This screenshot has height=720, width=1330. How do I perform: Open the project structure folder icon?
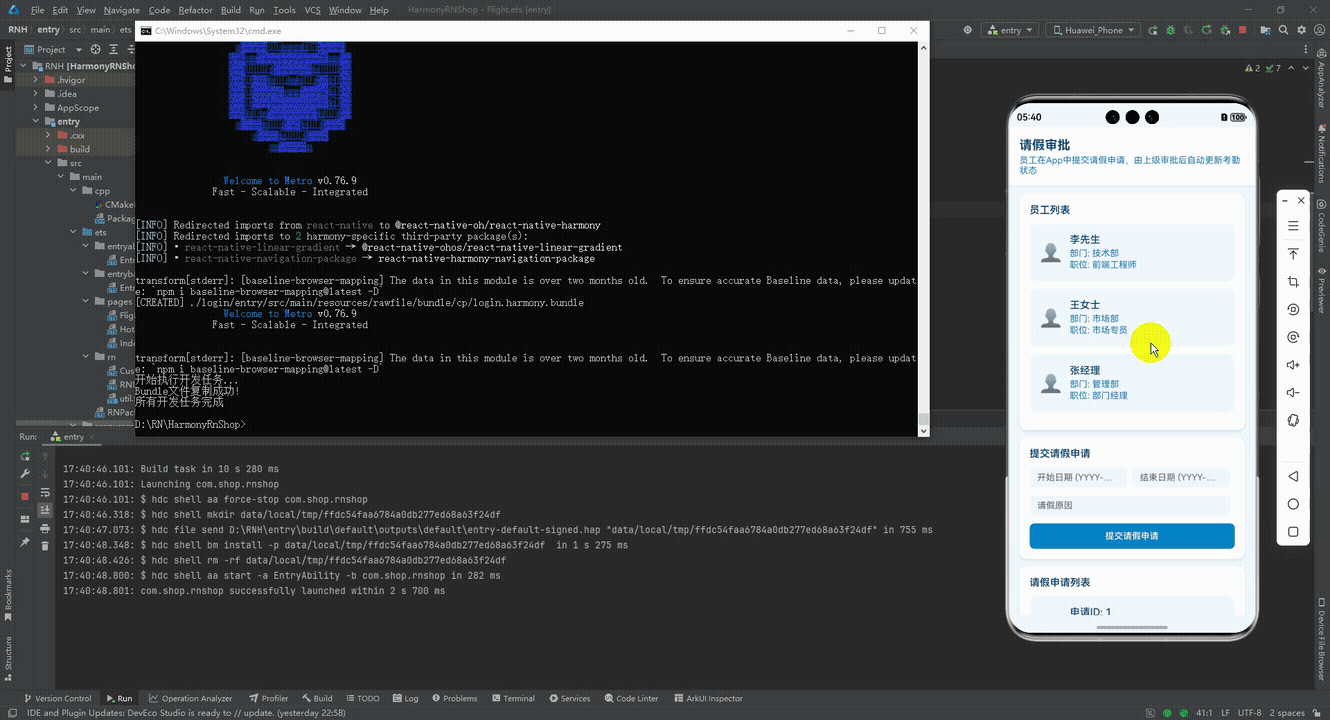(1265, 30)
